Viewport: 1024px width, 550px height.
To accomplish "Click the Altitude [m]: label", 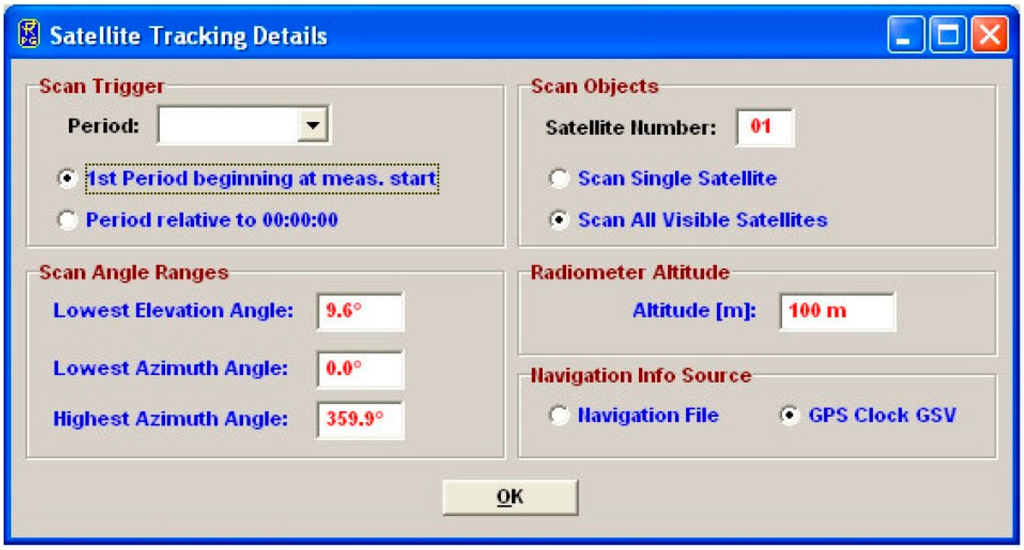I will [694, 311].
